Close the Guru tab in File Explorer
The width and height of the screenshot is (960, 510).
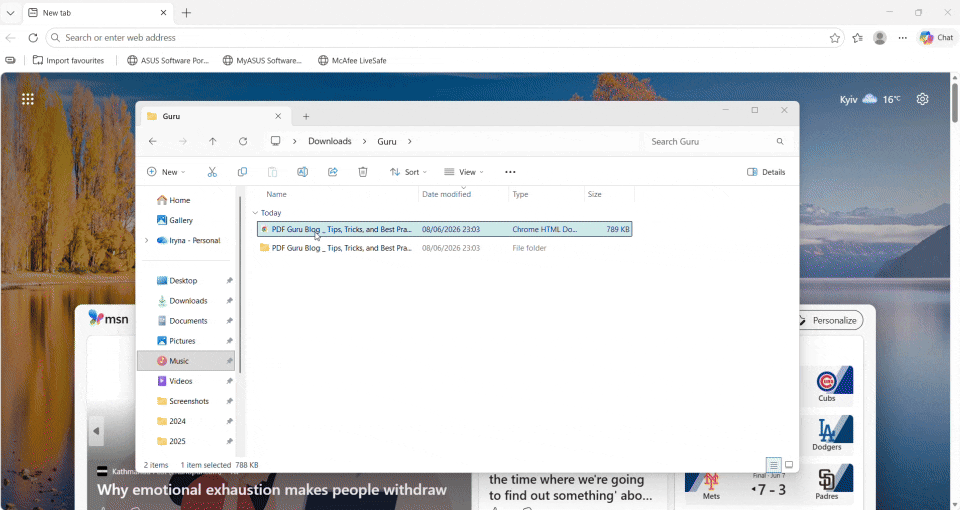click(x=278, y=116)
